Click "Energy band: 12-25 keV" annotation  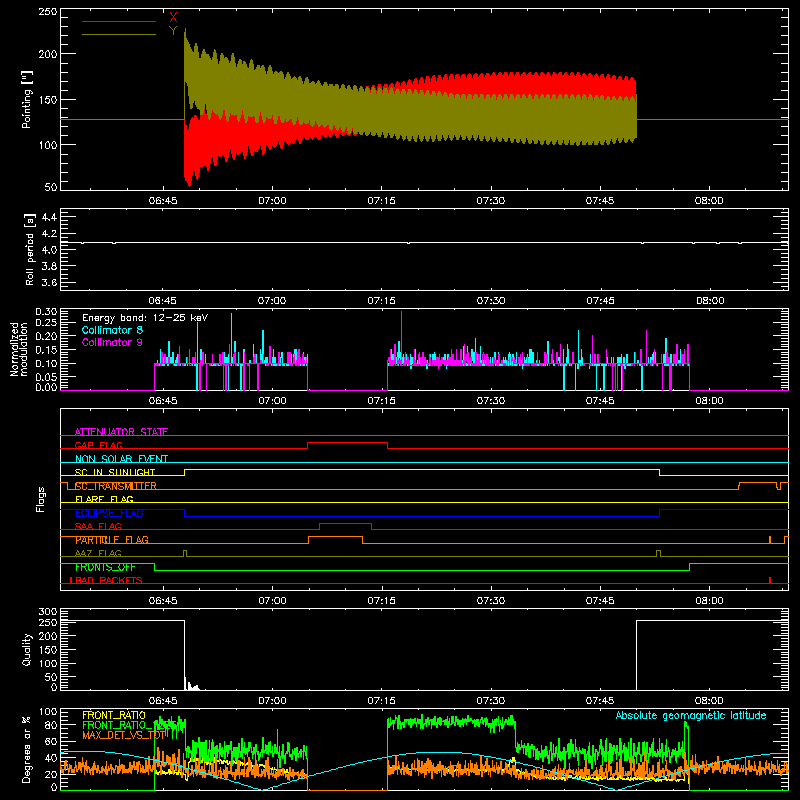[145, 318]
